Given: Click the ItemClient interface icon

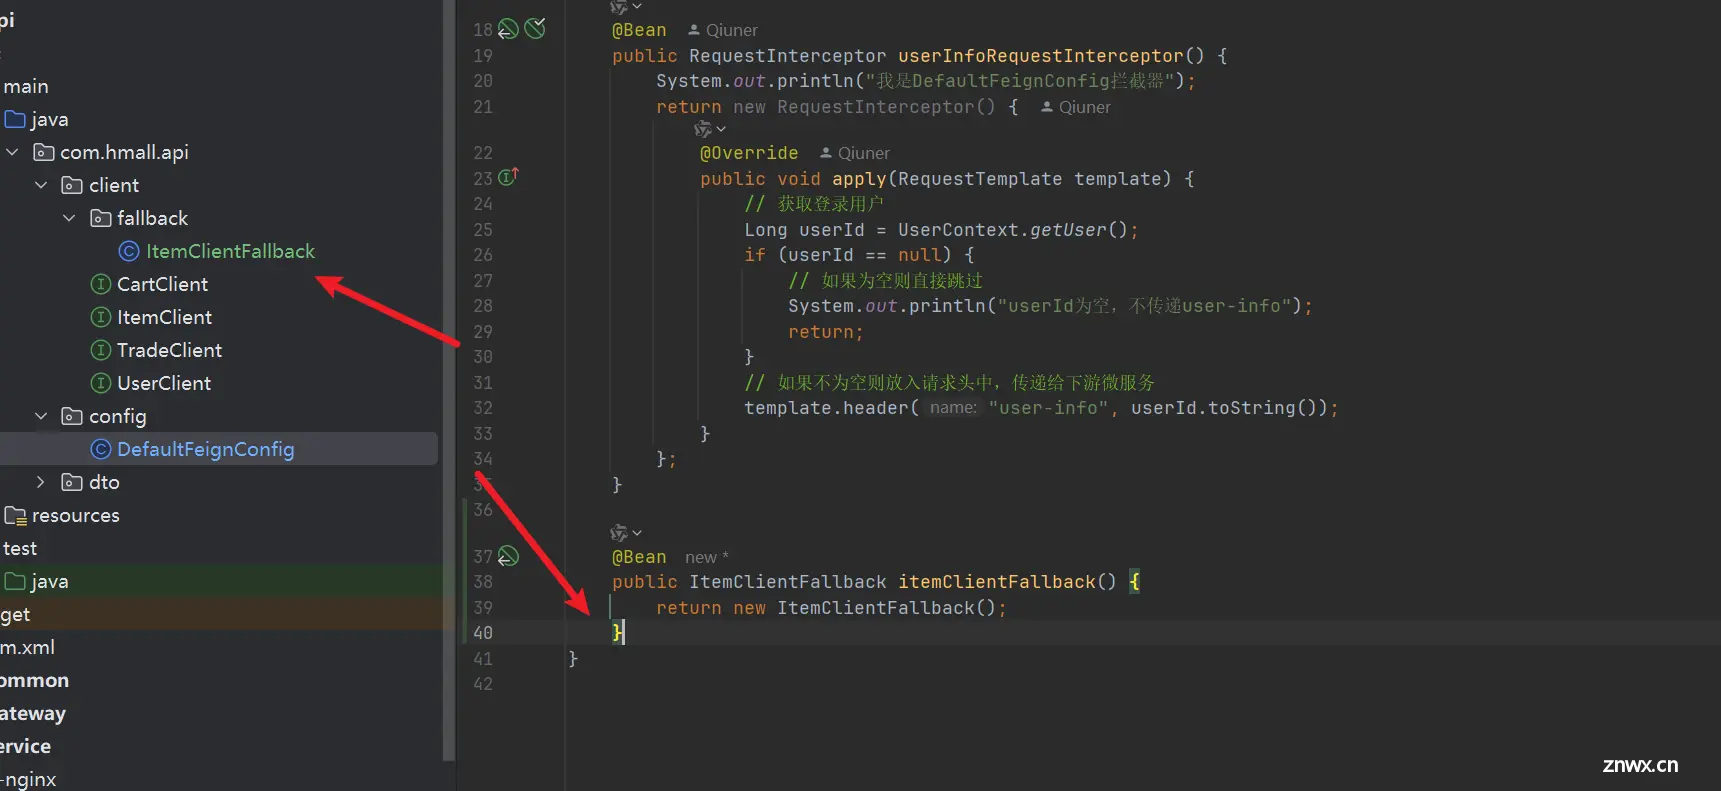Looking at the screenshot, I should tap(100, 317).
